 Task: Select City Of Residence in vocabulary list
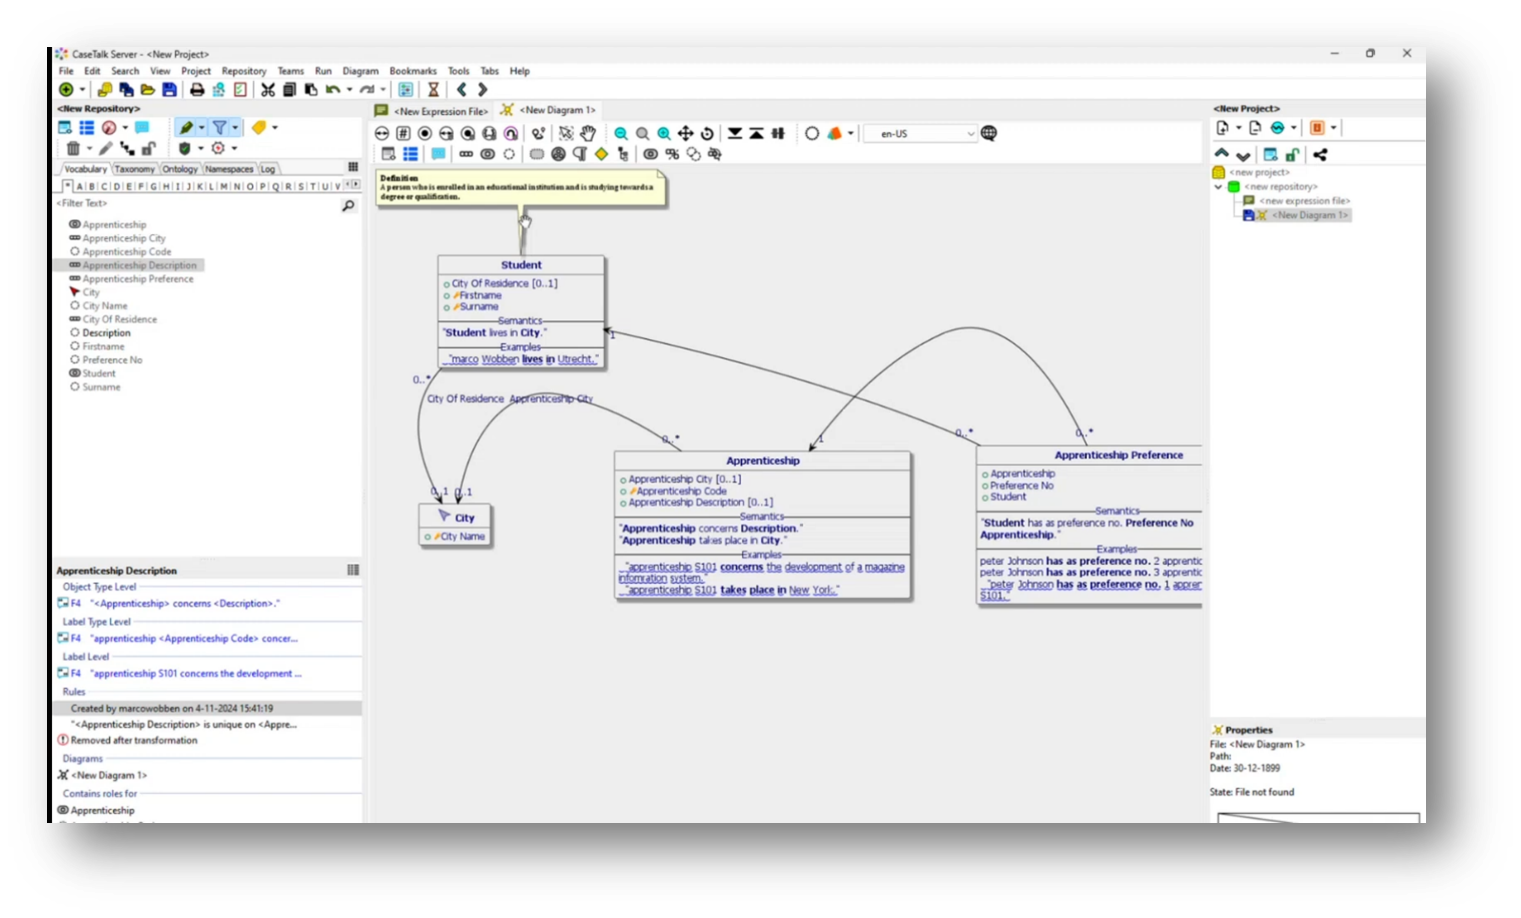[x=119, y=319]
